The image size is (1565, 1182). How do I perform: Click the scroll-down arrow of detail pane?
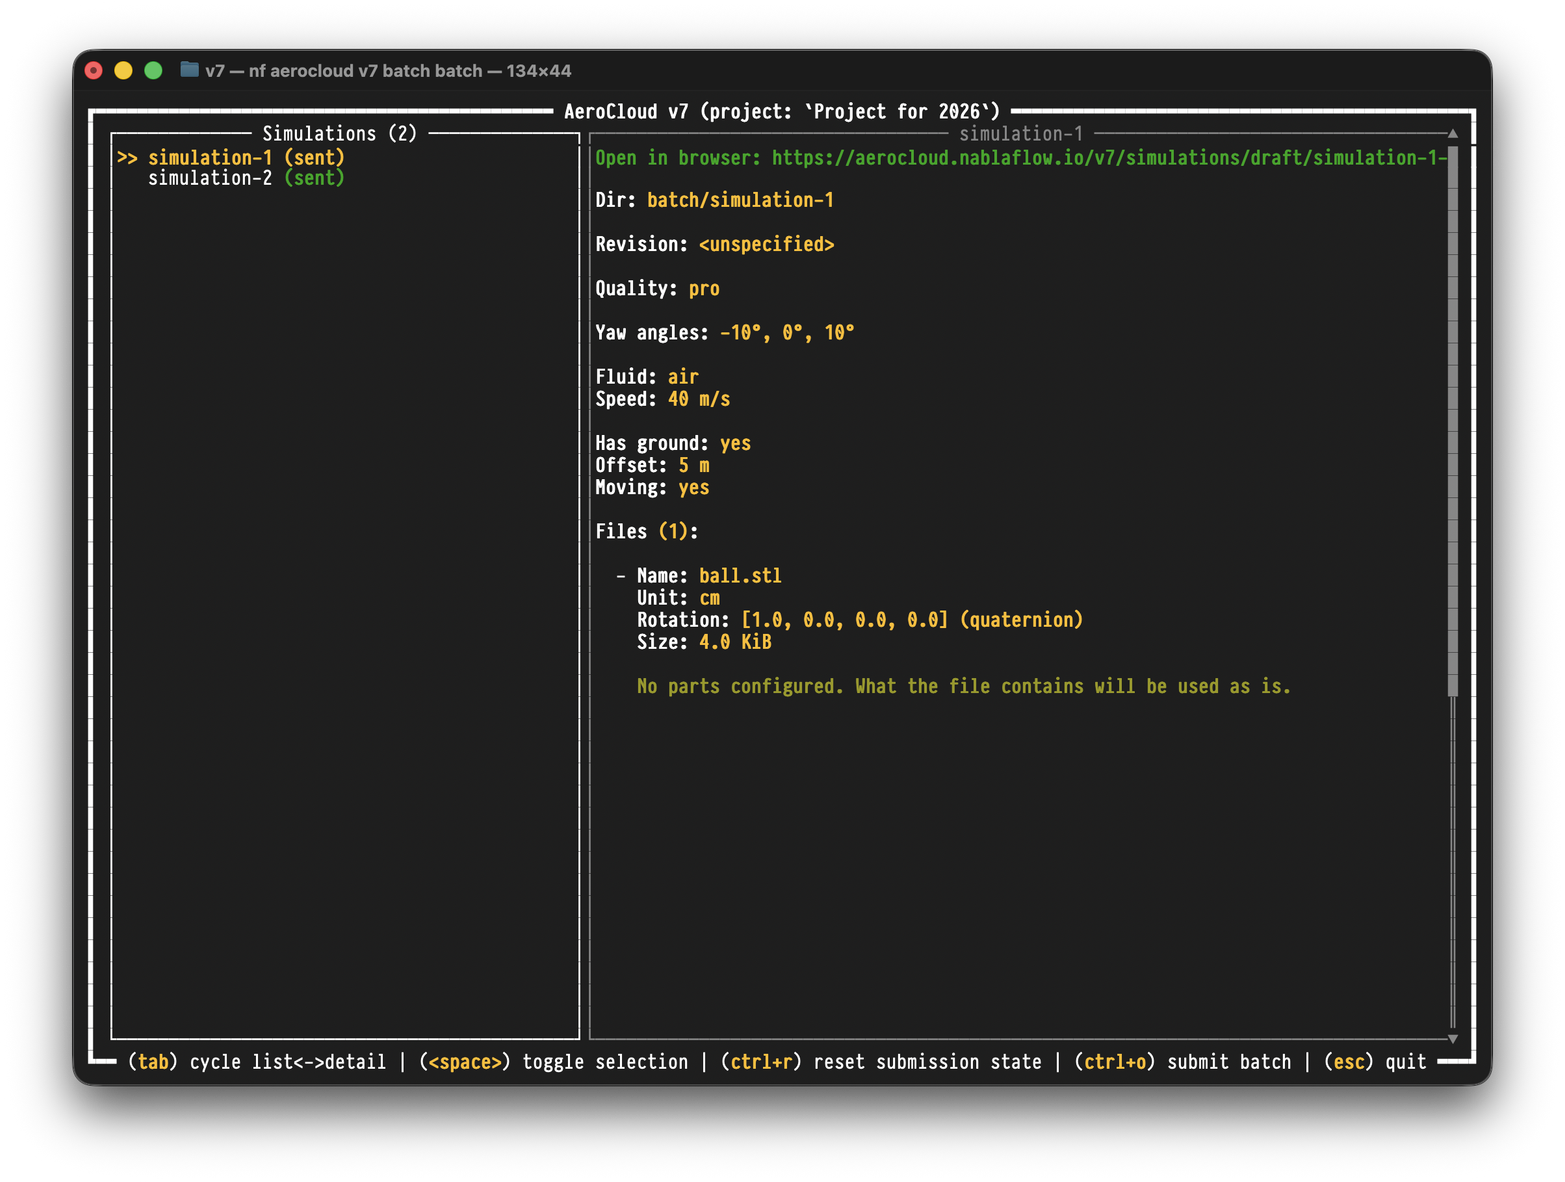click(x=1452, y=1038)
